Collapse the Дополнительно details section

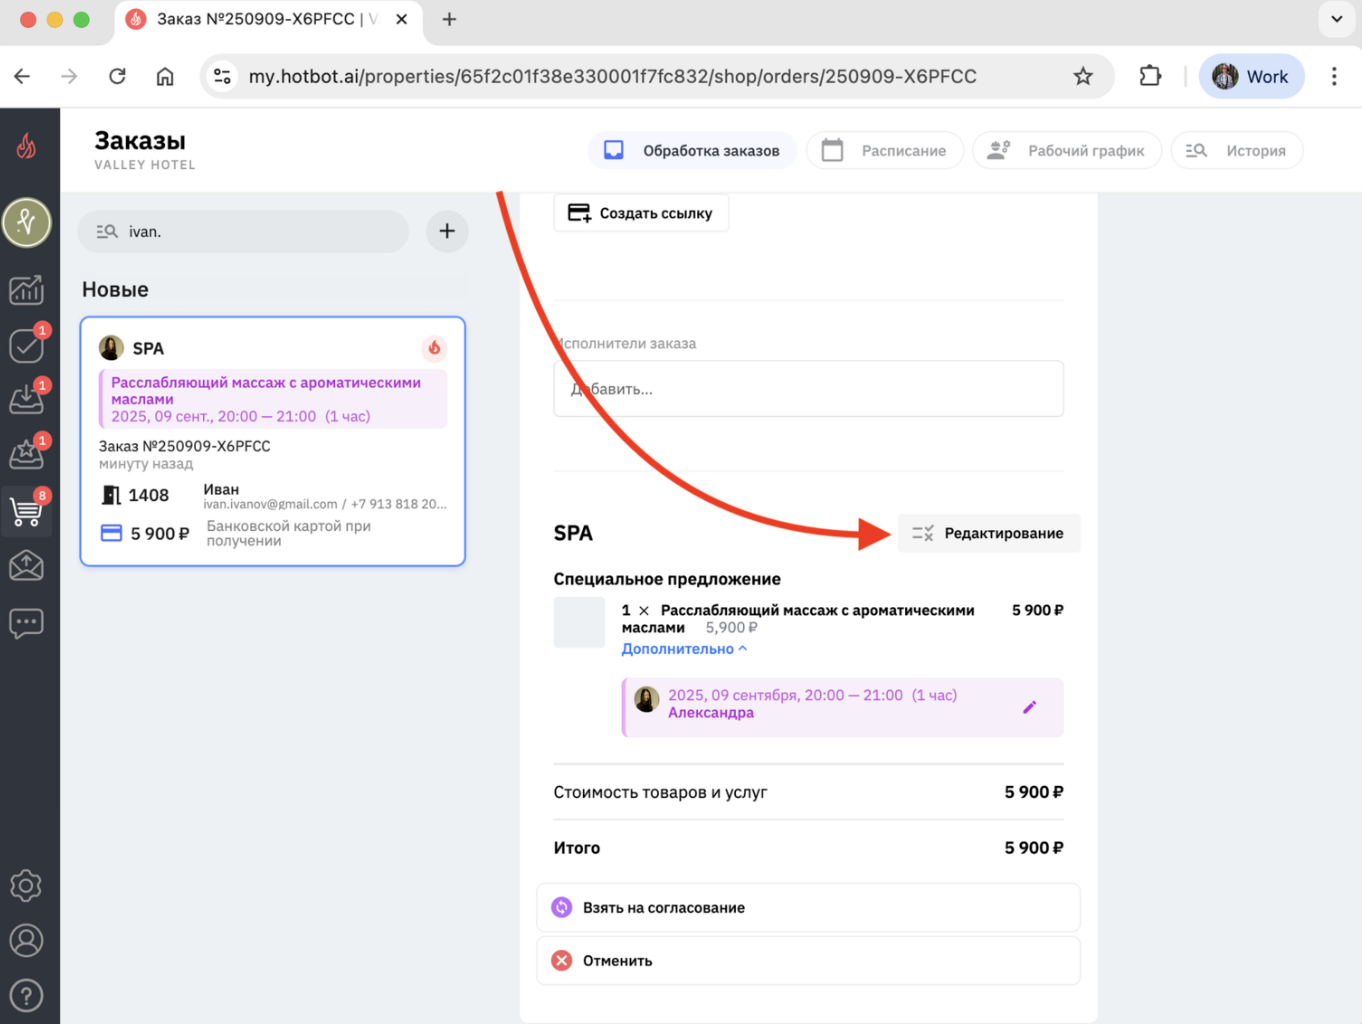[x=684, y=649]
